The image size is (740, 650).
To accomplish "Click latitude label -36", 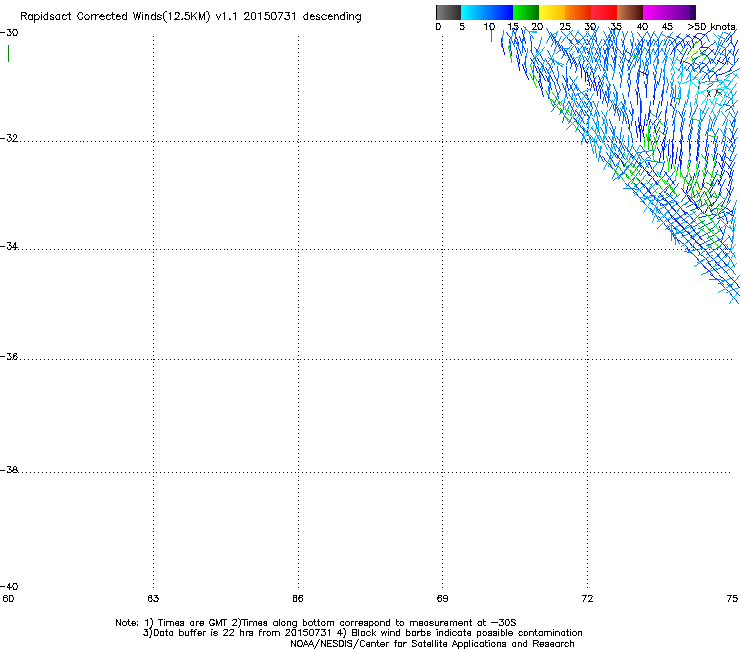I will click(x=9, y=356).
